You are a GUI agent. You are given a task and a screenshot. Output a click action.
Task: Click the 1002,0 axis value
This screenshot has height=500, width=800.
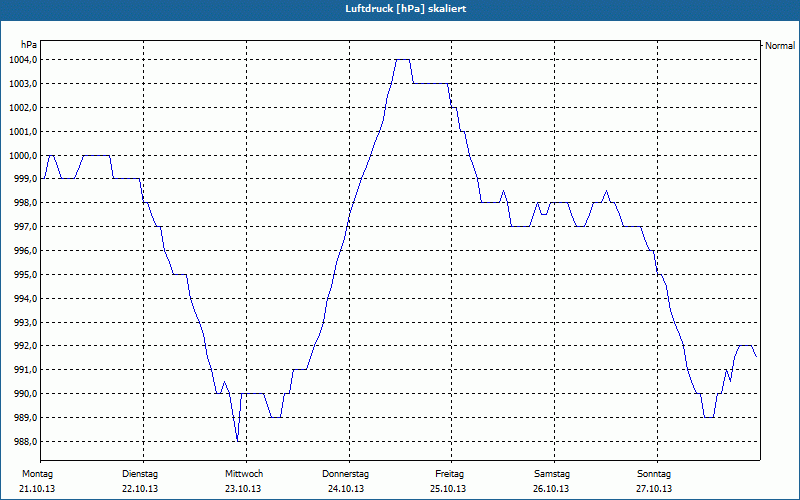23,108
